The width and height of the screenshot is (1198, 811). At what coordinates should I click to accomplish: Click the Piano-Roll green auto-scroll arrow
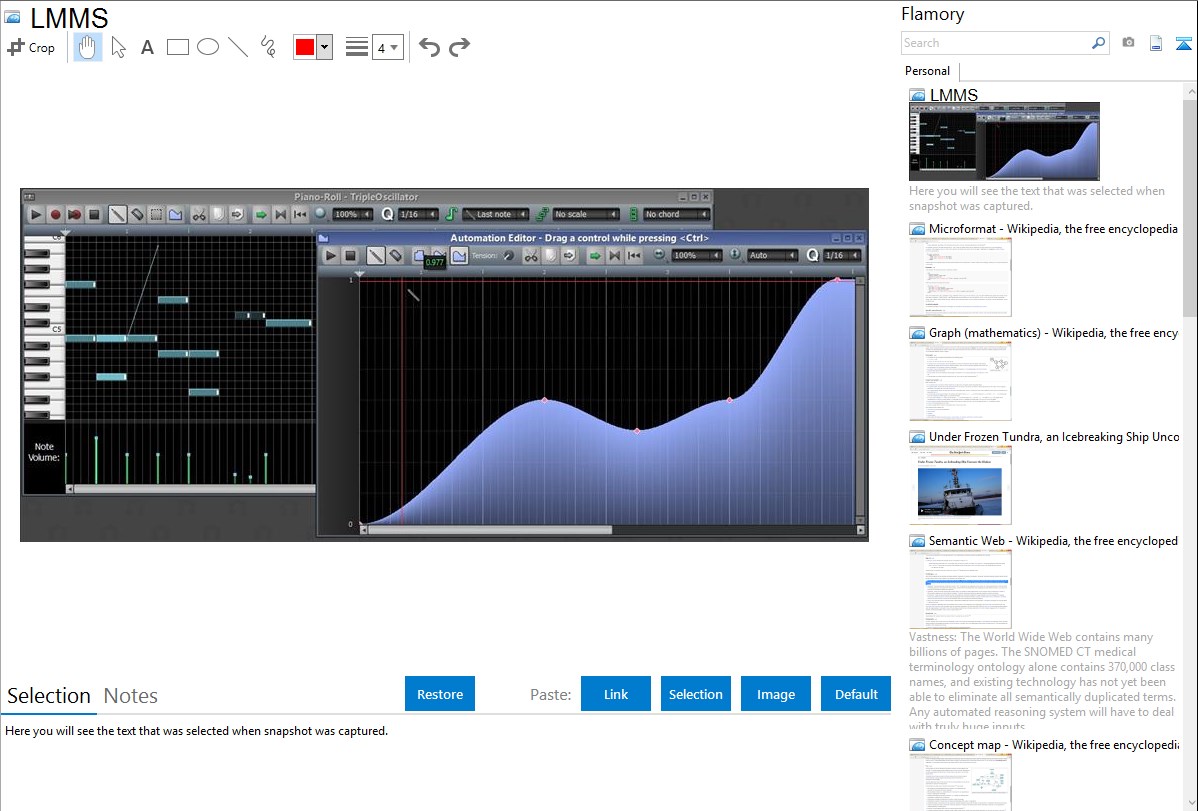coord(261,215)
